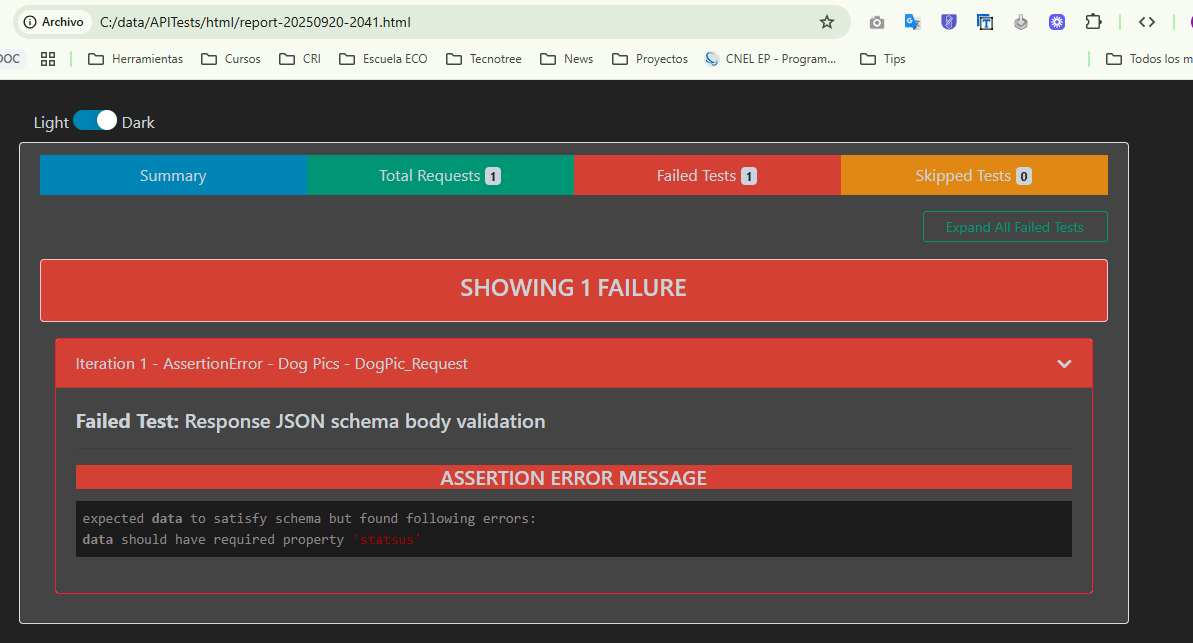Open the Google Translate extension

pos(912,22)
